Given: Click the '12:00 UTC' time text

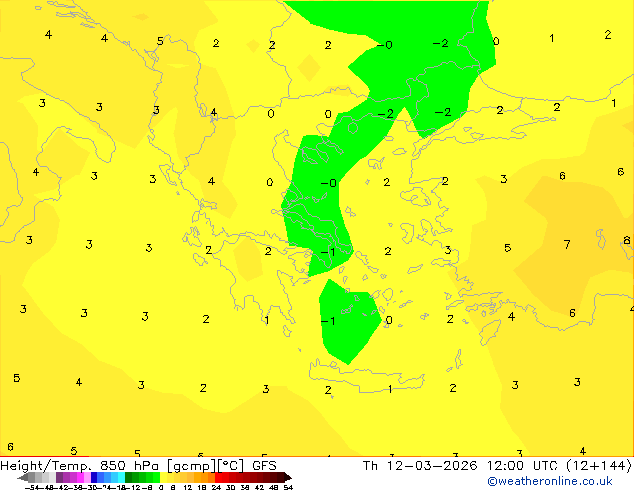Looking at the screenshot, I should (x=524, y=466).
